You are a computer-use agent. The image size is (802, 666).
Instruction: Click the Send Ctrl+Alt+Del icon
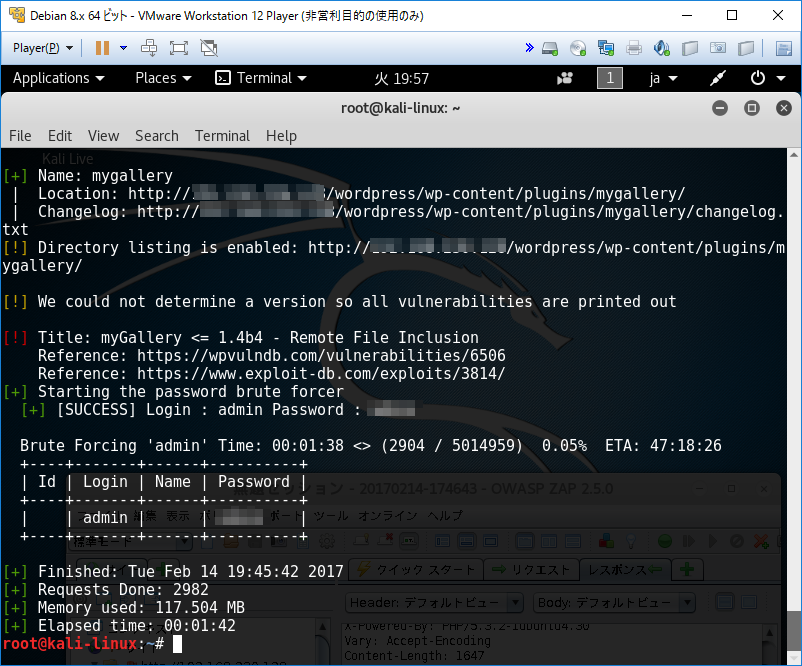click(x=149, y=48)
